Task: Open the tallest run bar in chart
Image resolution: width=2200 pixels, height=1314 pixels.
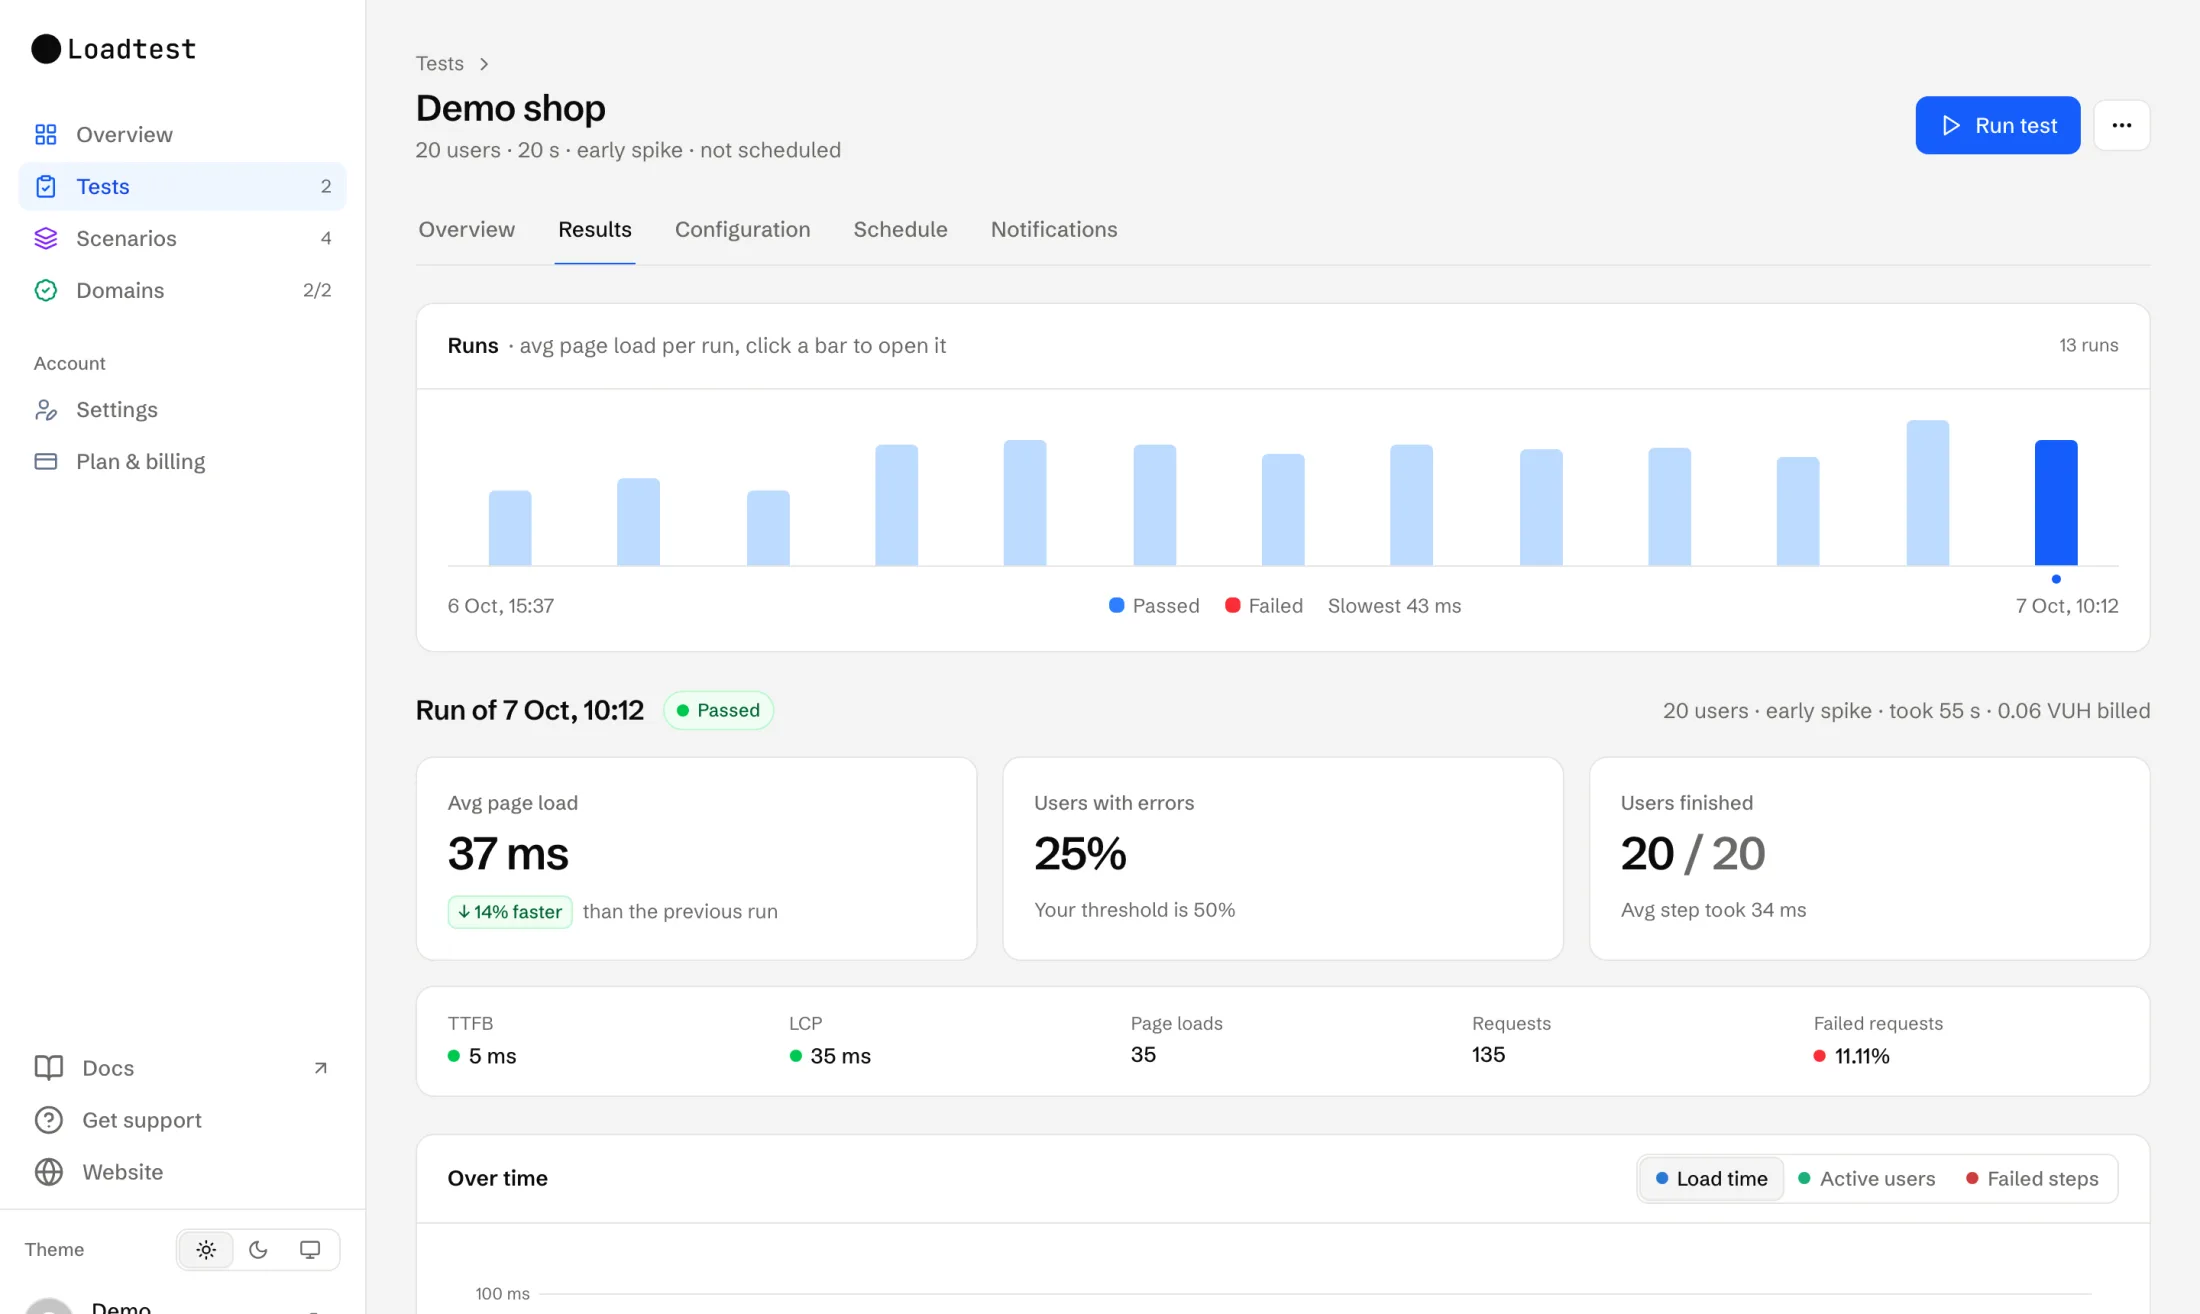Action: tap(1927, 493)
